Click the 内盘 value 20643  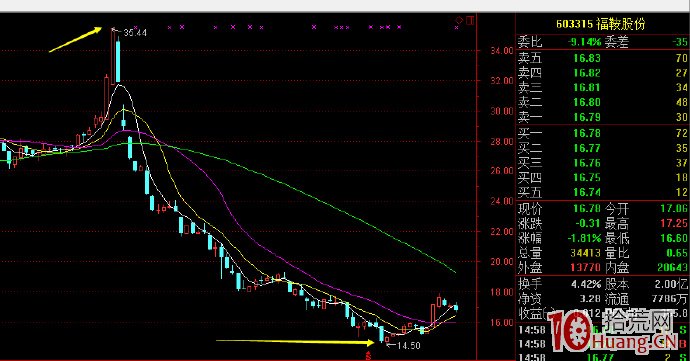[x=673, y=267]
